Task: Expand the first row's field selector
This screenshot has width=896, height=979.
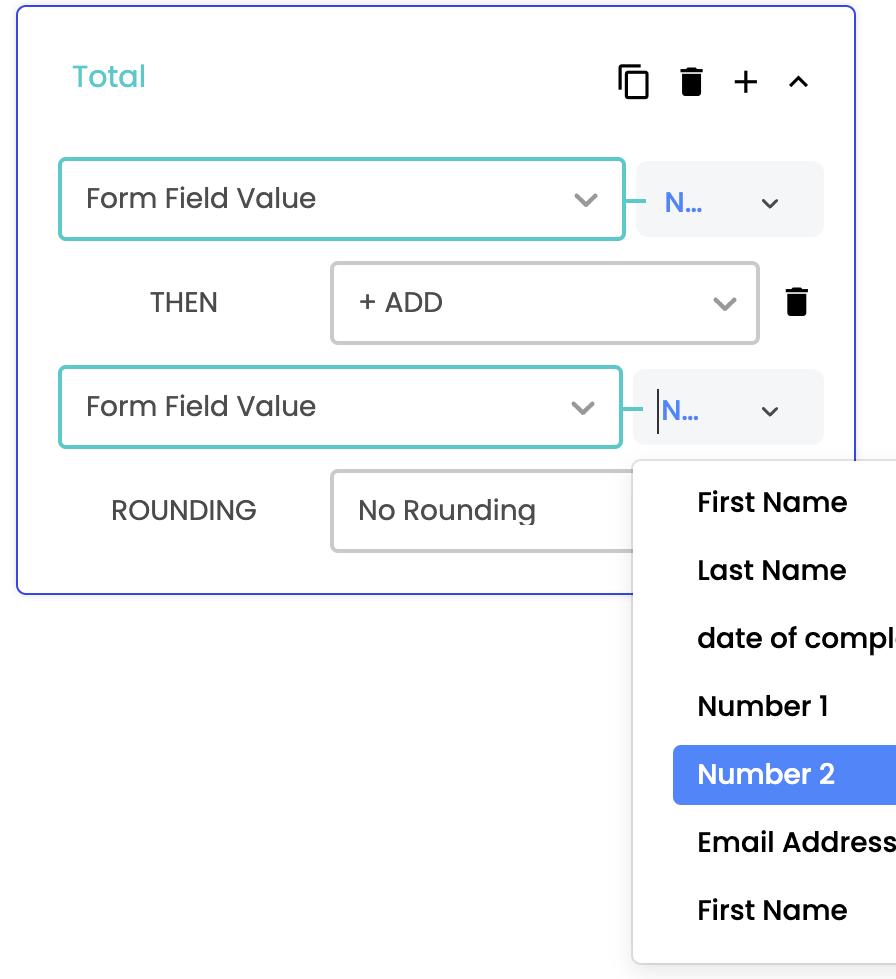Action: (x=730, y=199)
